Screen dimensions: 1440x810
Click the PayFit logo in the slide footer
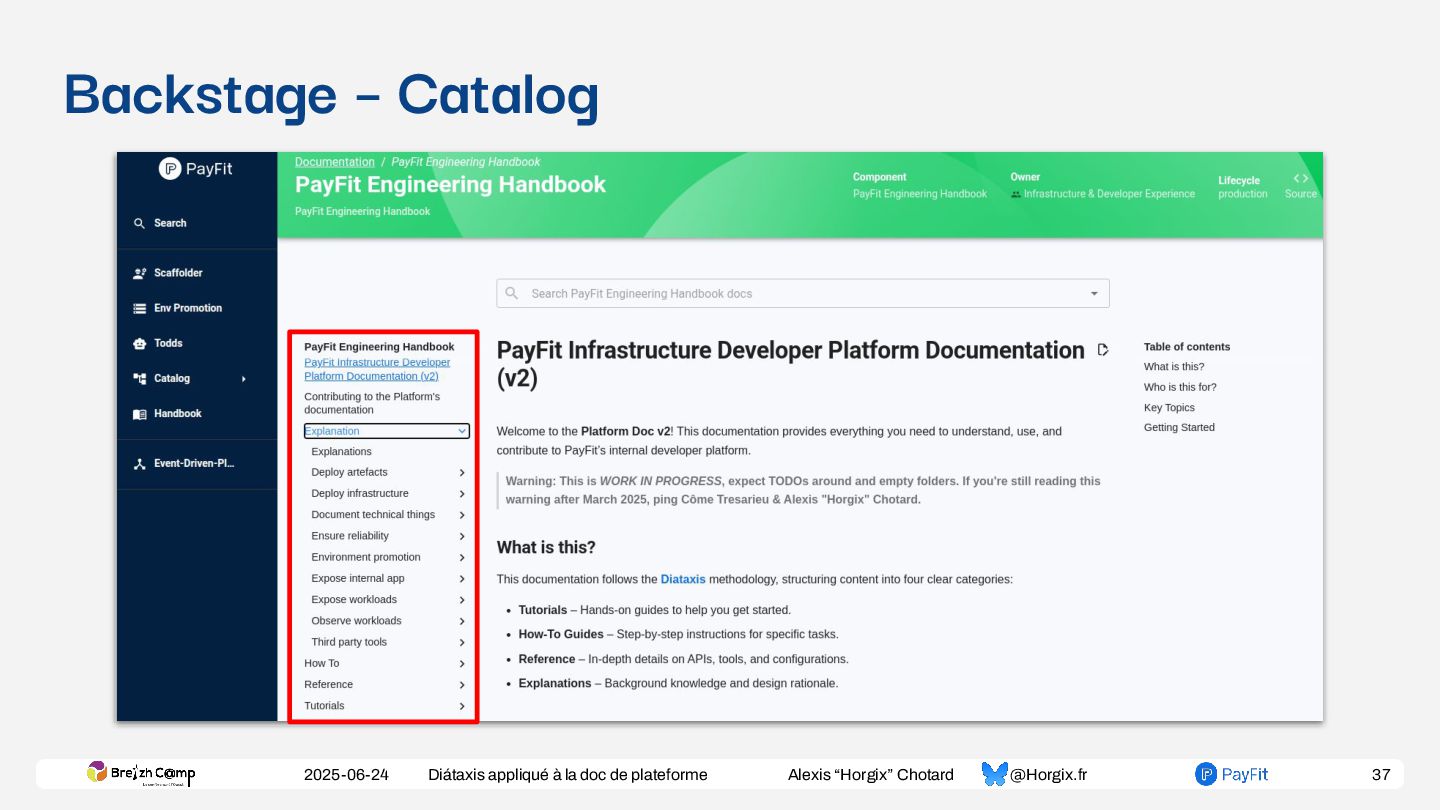(x=1232, y=774)
